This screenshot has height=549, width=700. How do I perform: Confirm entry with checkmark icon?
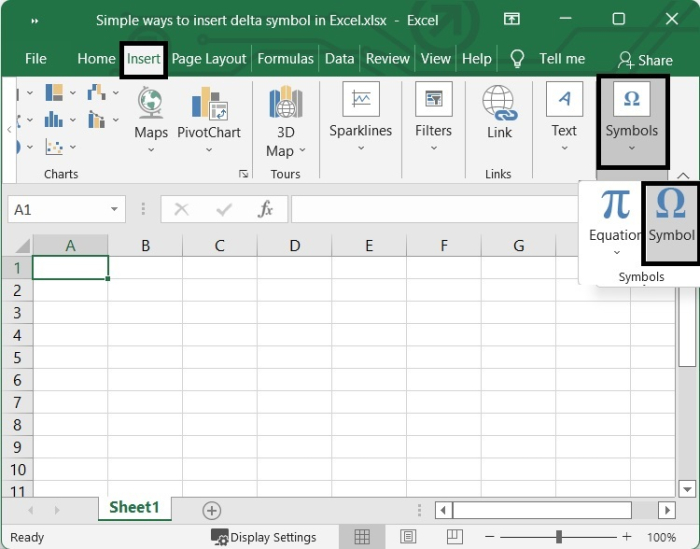[x=224, y=209]
